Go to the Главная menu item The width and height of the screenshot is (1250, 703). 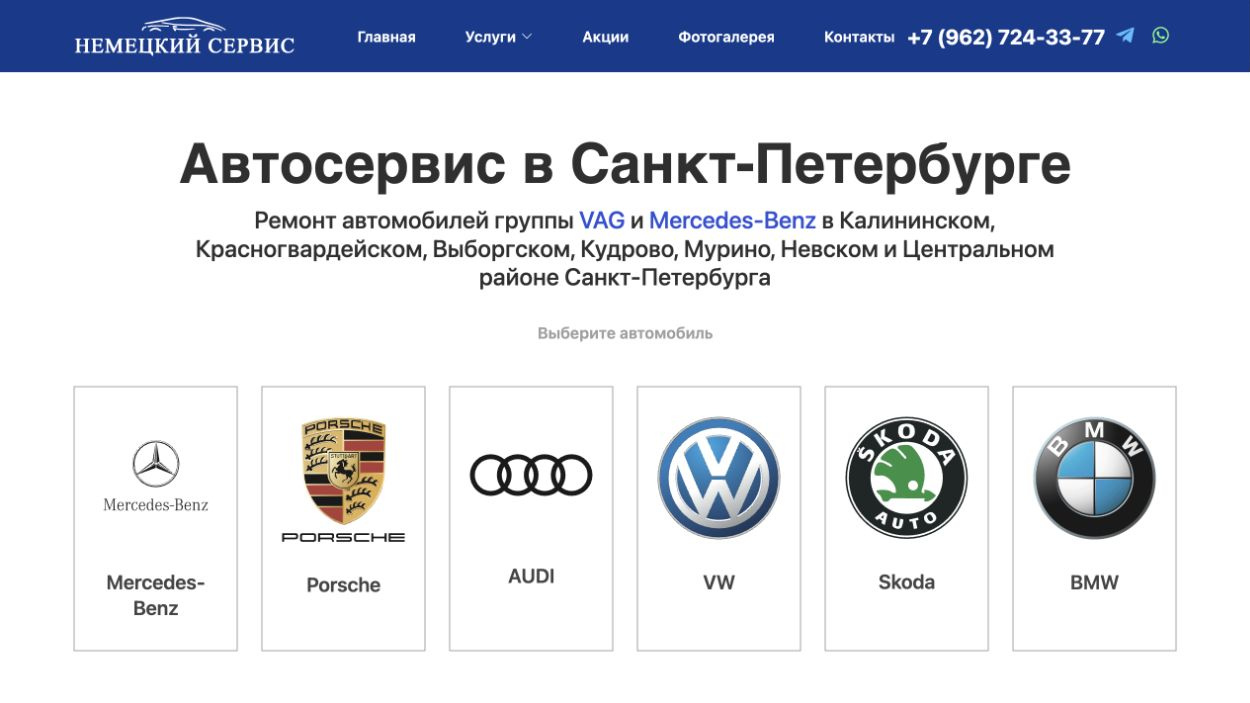386,37
